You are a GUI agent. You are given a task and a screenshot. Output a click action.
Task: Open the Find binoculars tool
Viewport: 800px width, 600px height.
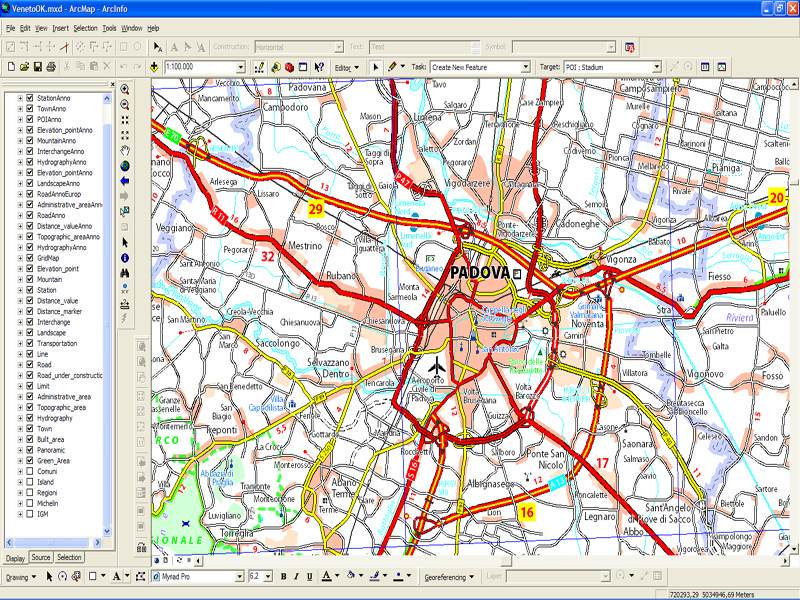(x=125, y=272)
